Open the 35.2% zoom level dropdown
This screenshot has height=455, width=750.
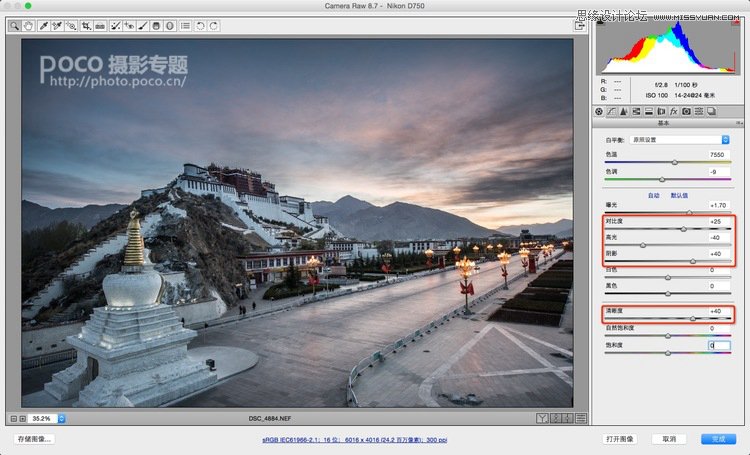pos(61,419)
